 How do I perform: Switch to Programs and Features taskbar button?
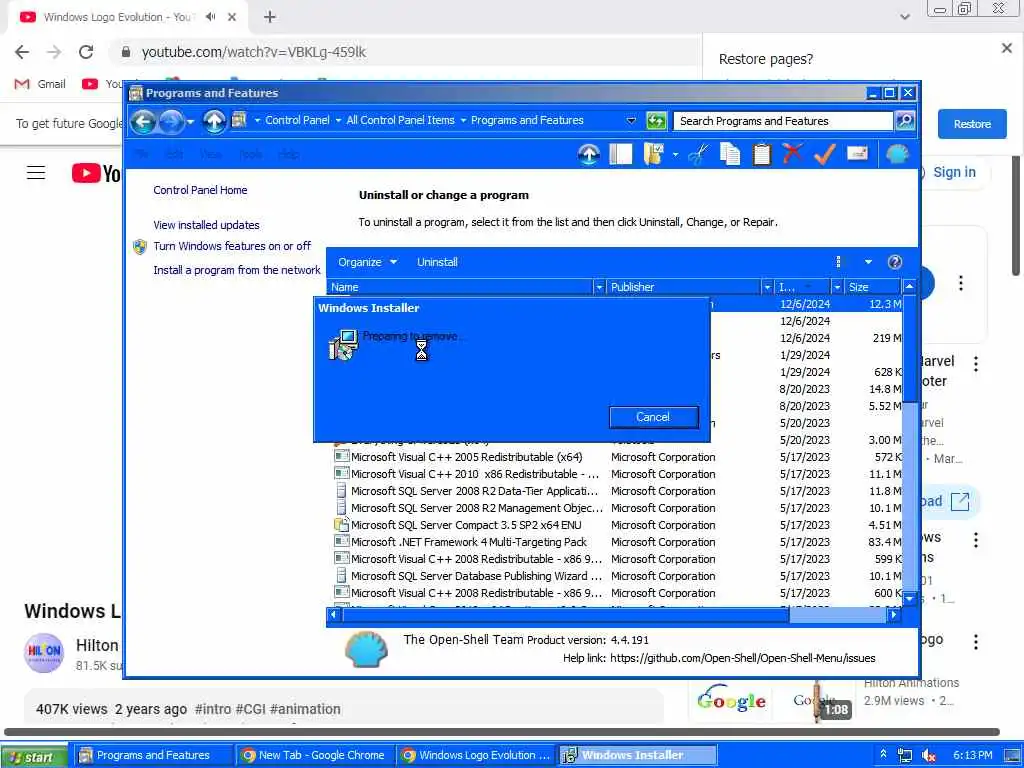coord(152,755)
